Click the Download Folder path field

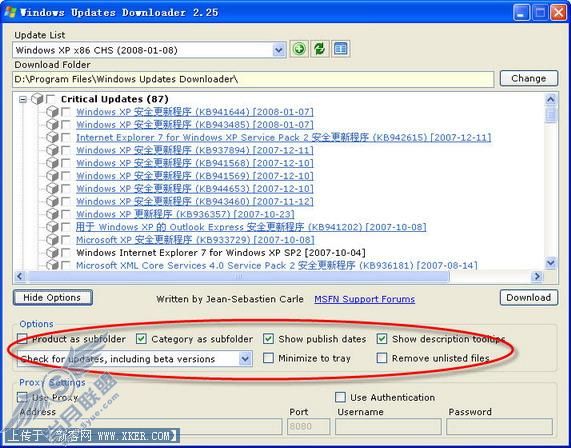(253, 79)
